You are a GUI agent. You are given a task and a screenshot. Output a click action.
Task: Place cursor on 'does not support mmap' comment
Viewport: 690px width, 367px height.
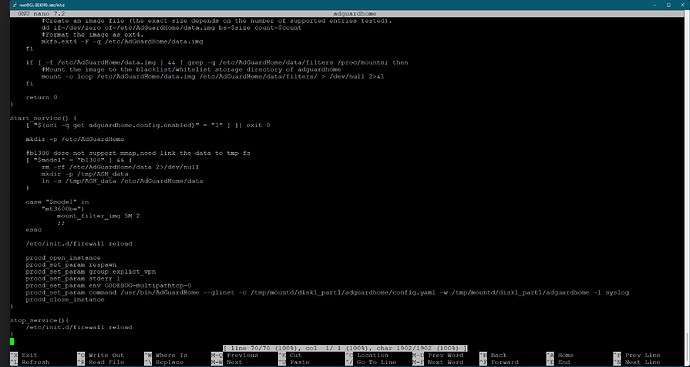138,153
